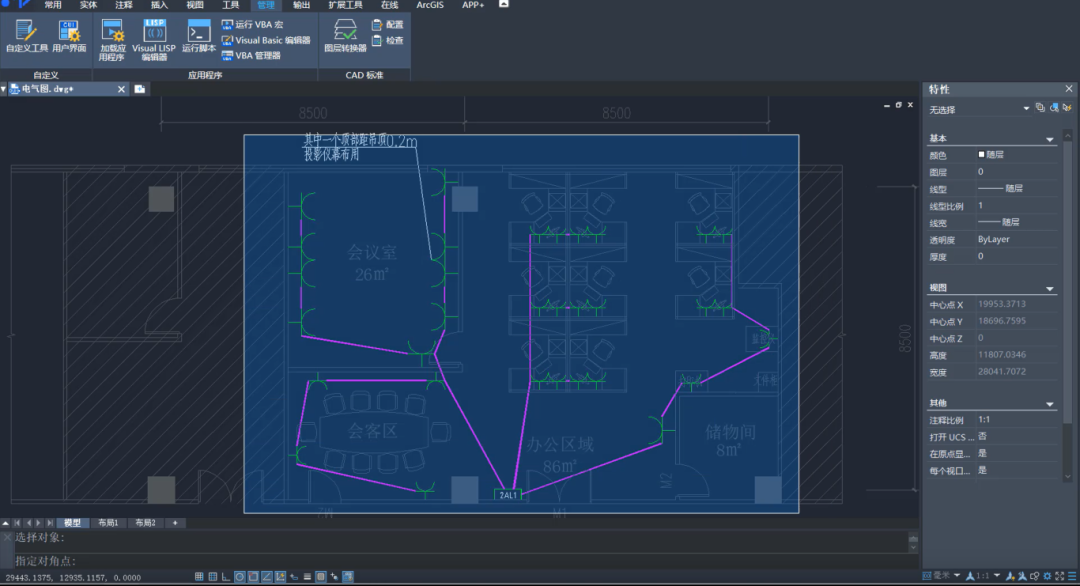Switch to 布局2 layout tab
The image size is (1080, 586).
coord(145,523)
